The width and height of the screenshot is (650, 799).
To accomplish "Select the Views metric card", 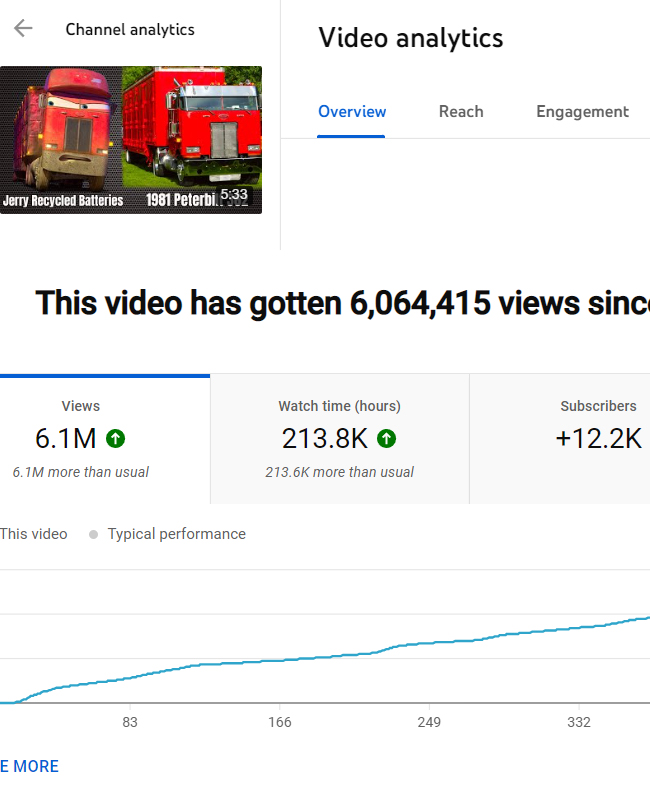I will [x=81, y=438].
